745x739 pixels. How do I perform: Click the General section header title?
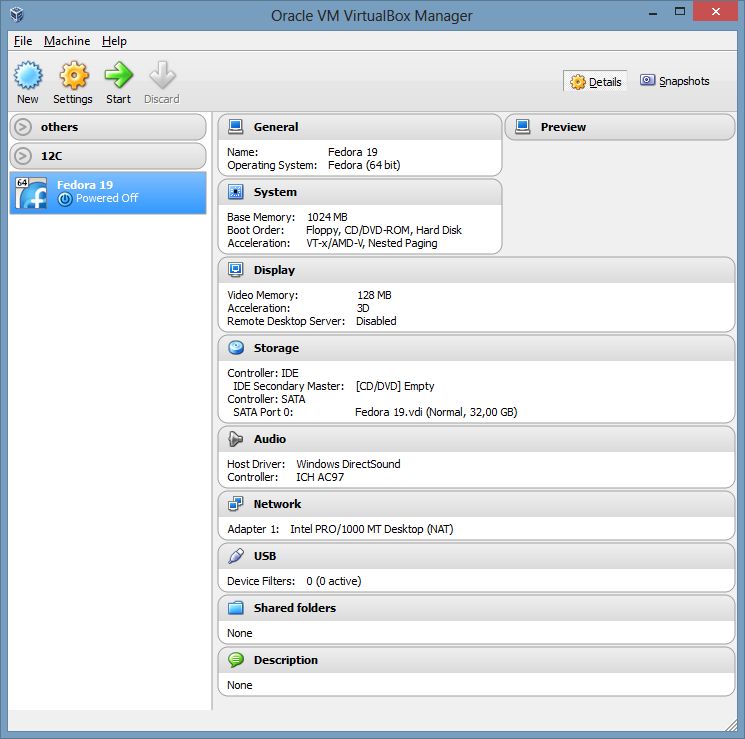(276, 127)
